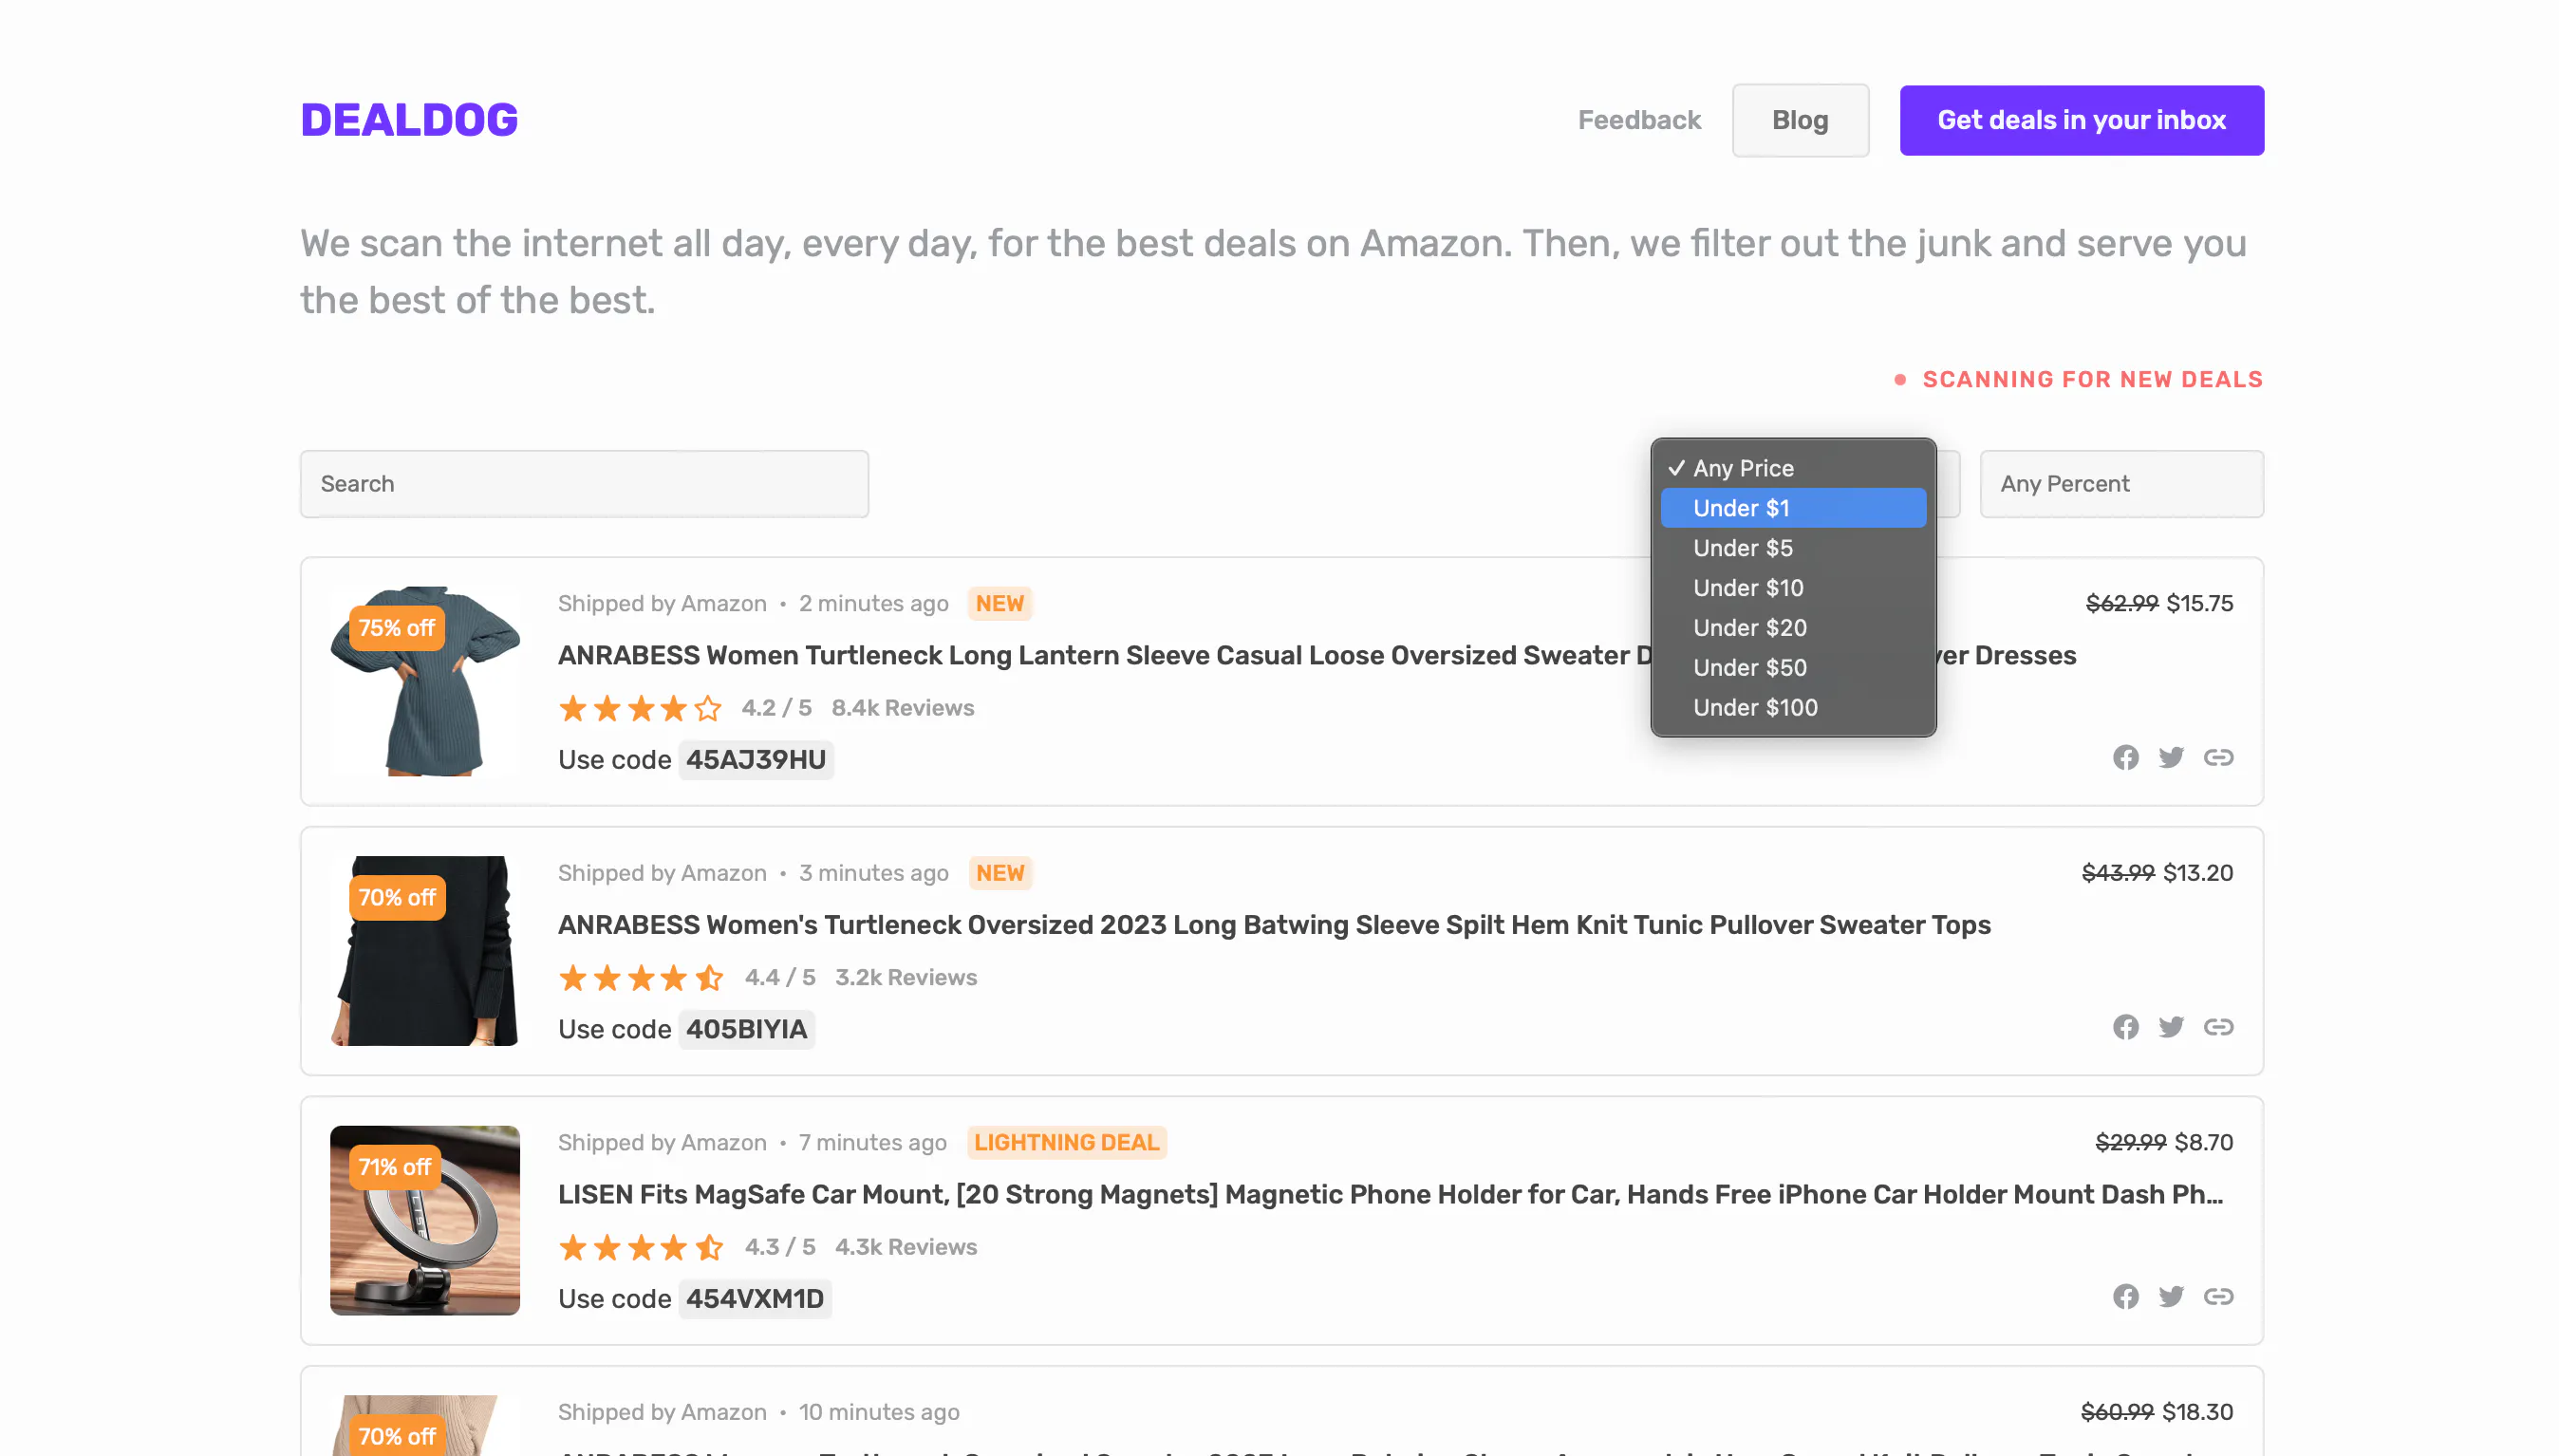
Task: Open the ANRABESS Lantern Sleeve Sweater Dress title
Action: click(1316, 656)
